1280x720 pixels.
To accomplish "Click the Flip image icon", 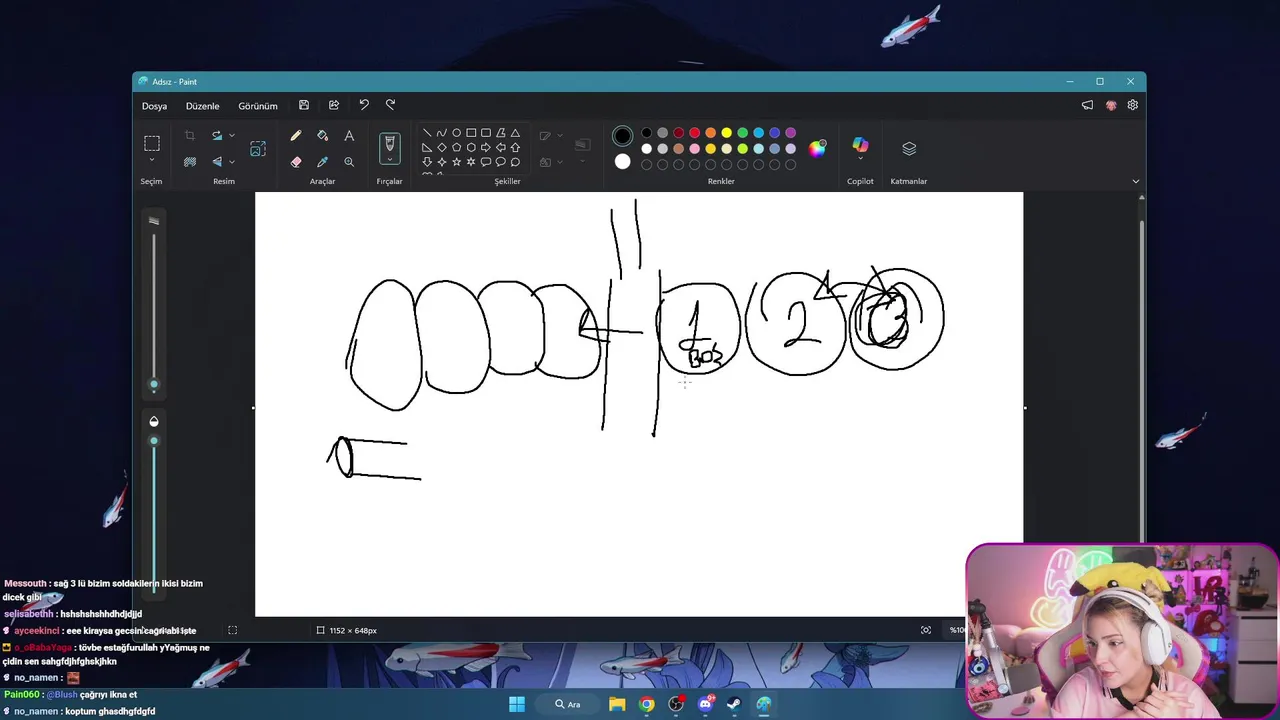I will [x=217, y=161].
